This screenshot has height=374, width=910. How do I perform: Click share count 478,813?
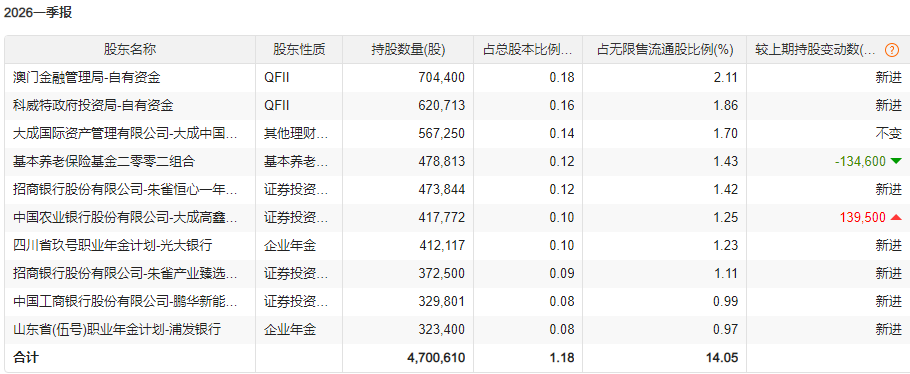click(442, 161)
